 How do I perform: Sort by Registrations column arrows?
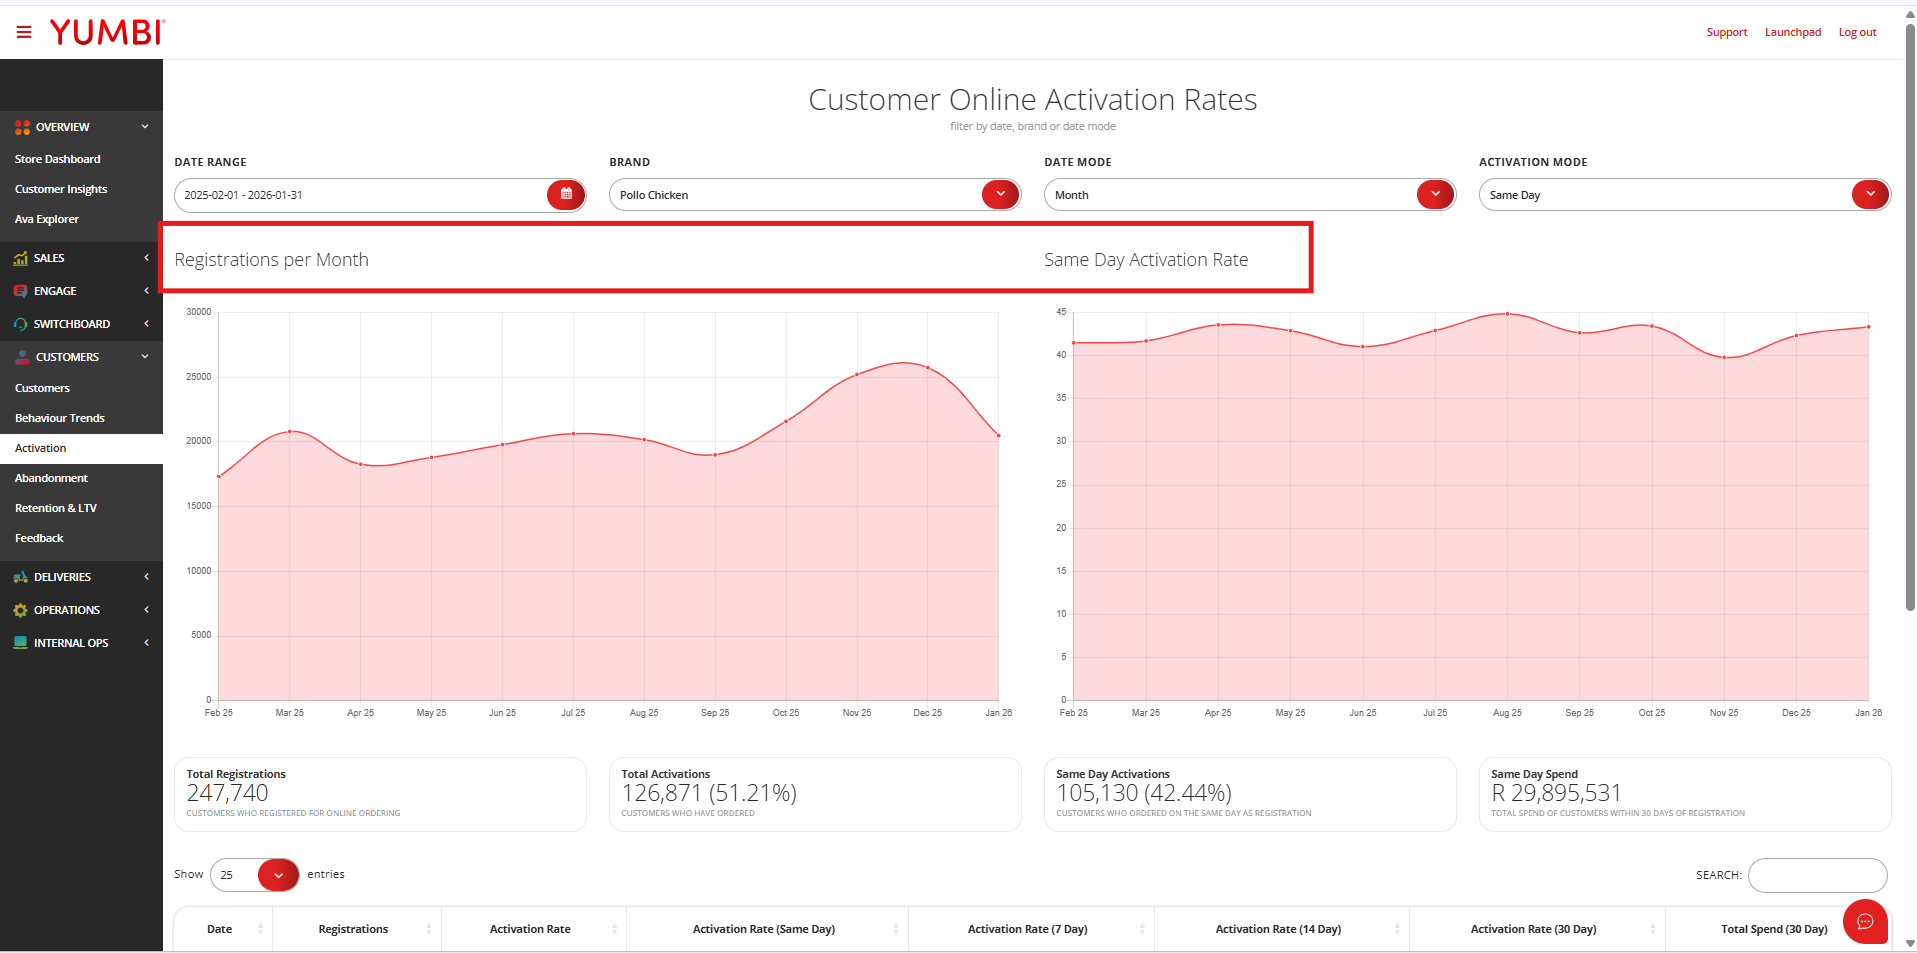[429, 930]
